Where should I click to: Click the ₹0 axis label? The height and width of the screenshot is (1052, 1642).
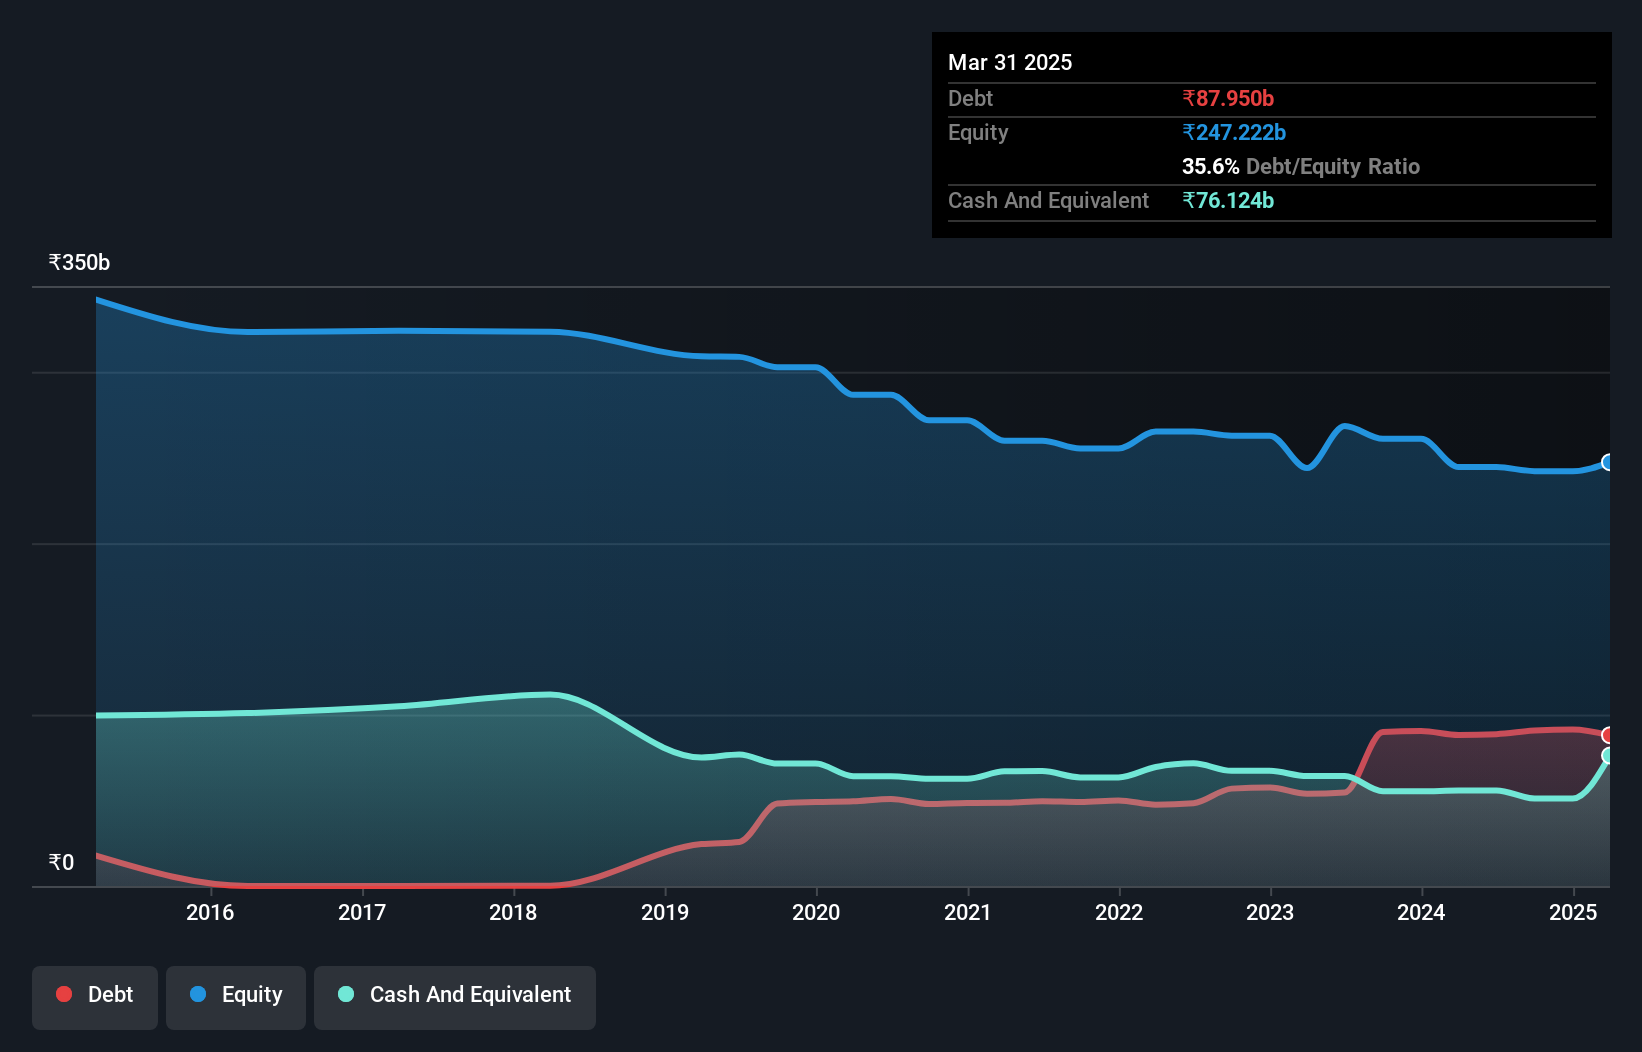click(x=62, y=862)
